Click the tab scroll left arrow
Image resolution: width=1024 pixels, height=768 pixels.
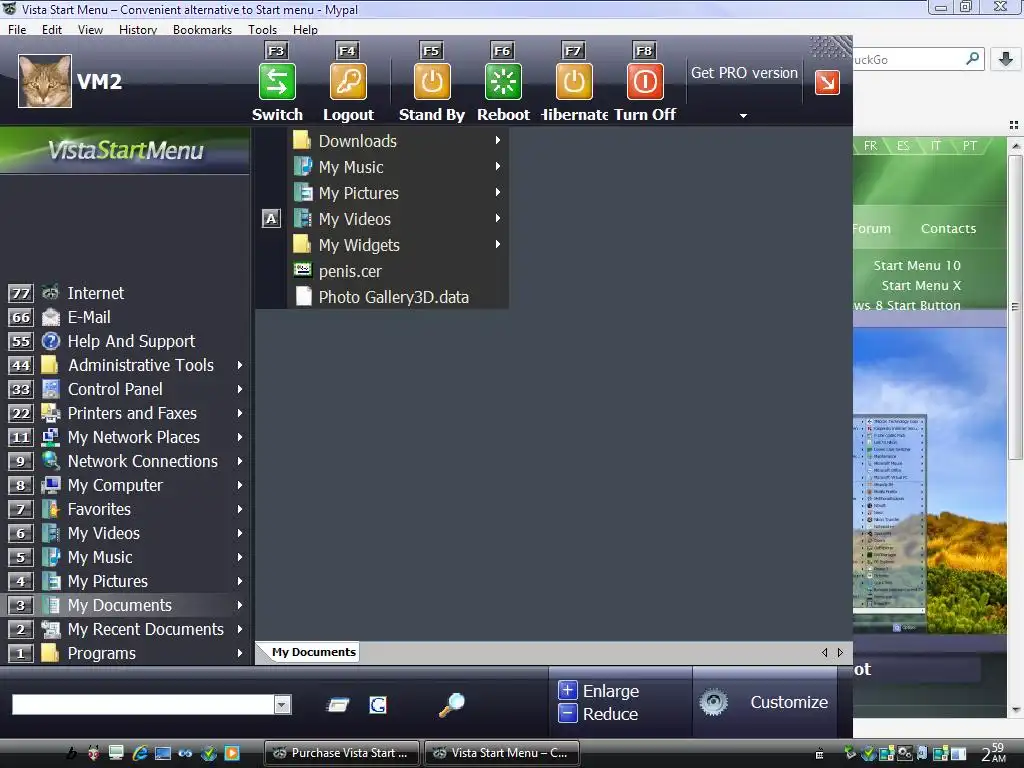pyautogui.click(x=825, y=652)
